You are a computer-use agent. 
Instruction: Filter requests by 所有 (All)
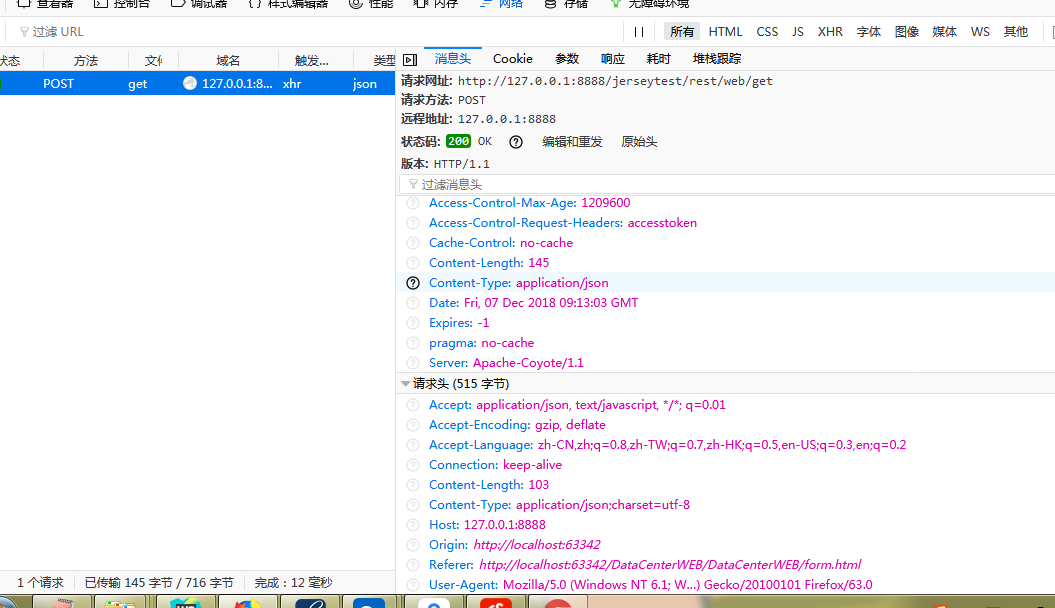[x=682, y=32]
